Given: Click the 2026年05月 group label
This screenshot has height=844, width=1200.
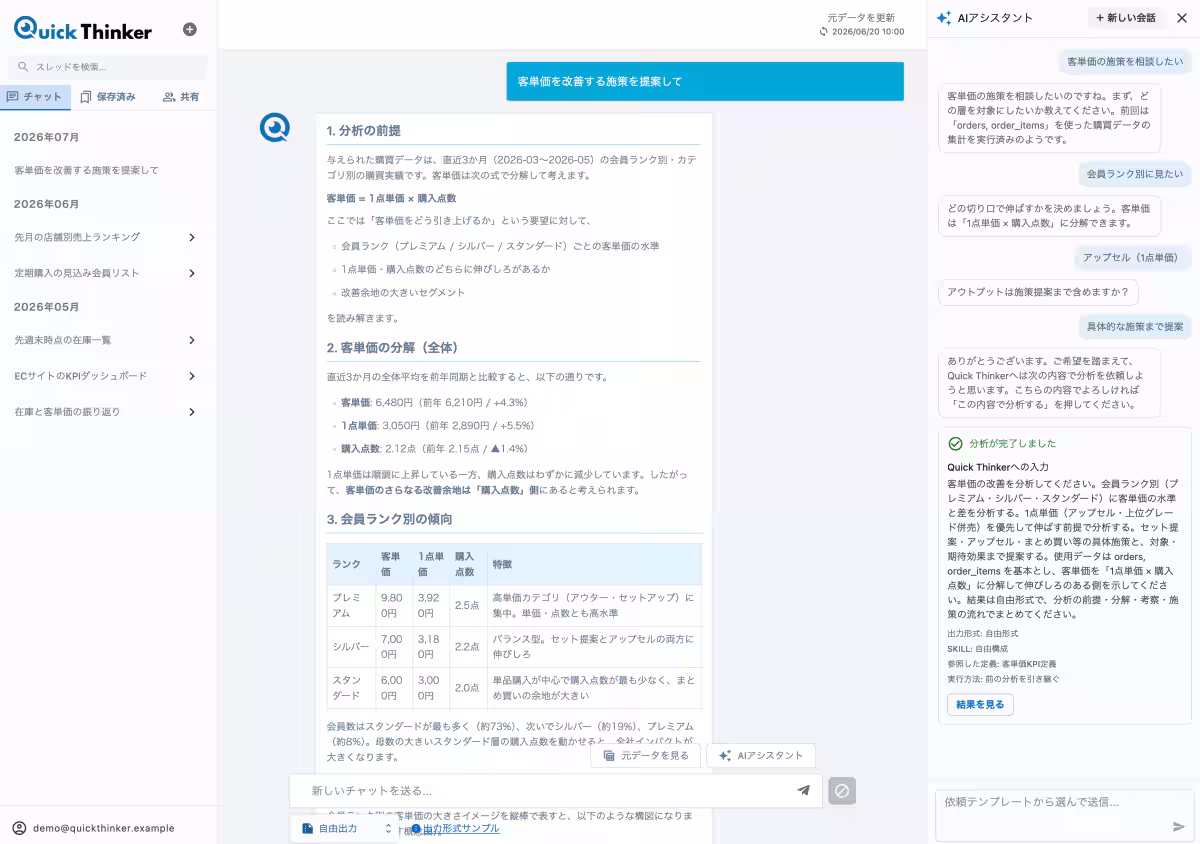Looking at the screenshot, I should click(47, 307).
